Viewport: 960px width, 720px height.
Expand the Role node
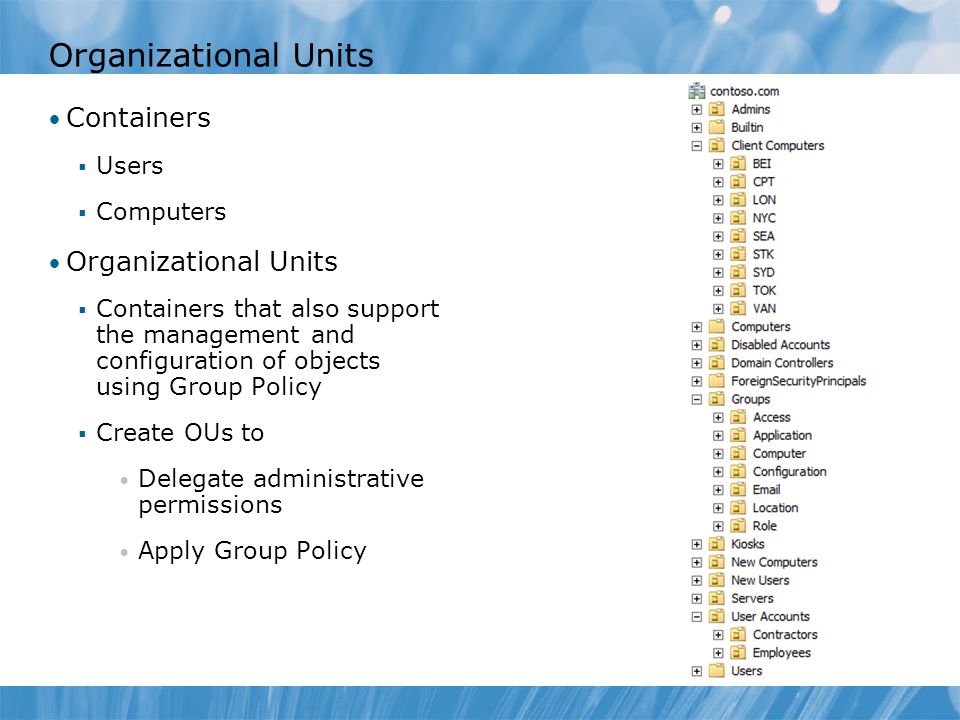(718, 526)
